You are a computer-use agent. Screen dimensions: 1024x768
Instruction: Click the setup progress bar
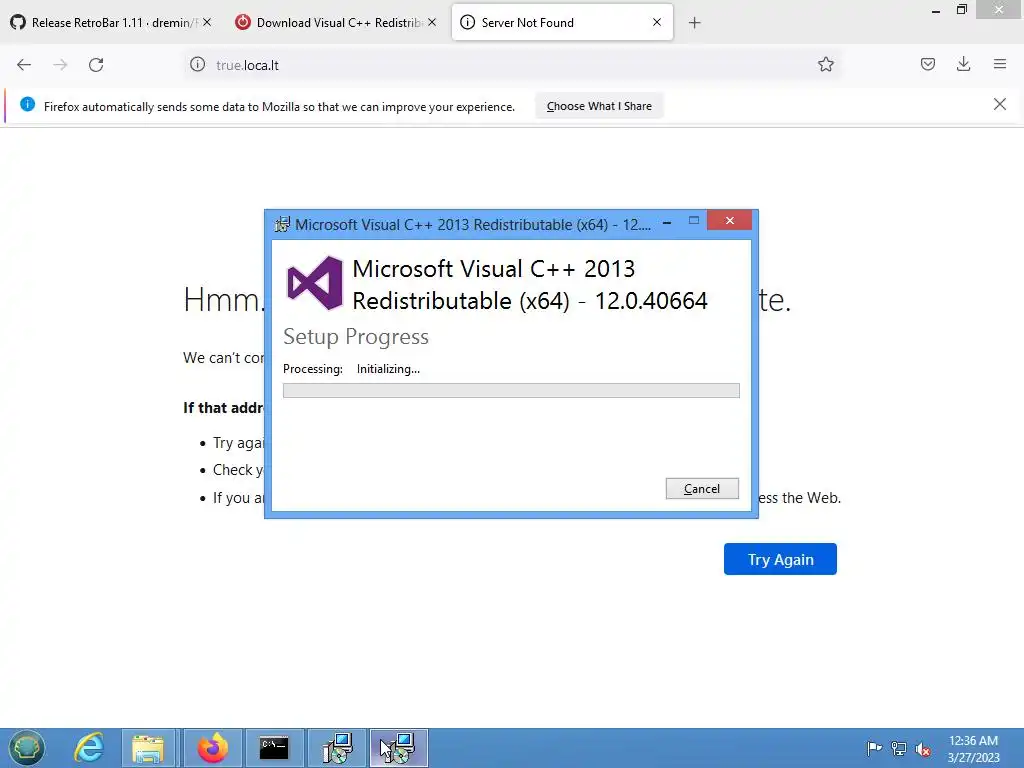pyautogui.click(x=511, y=391)
